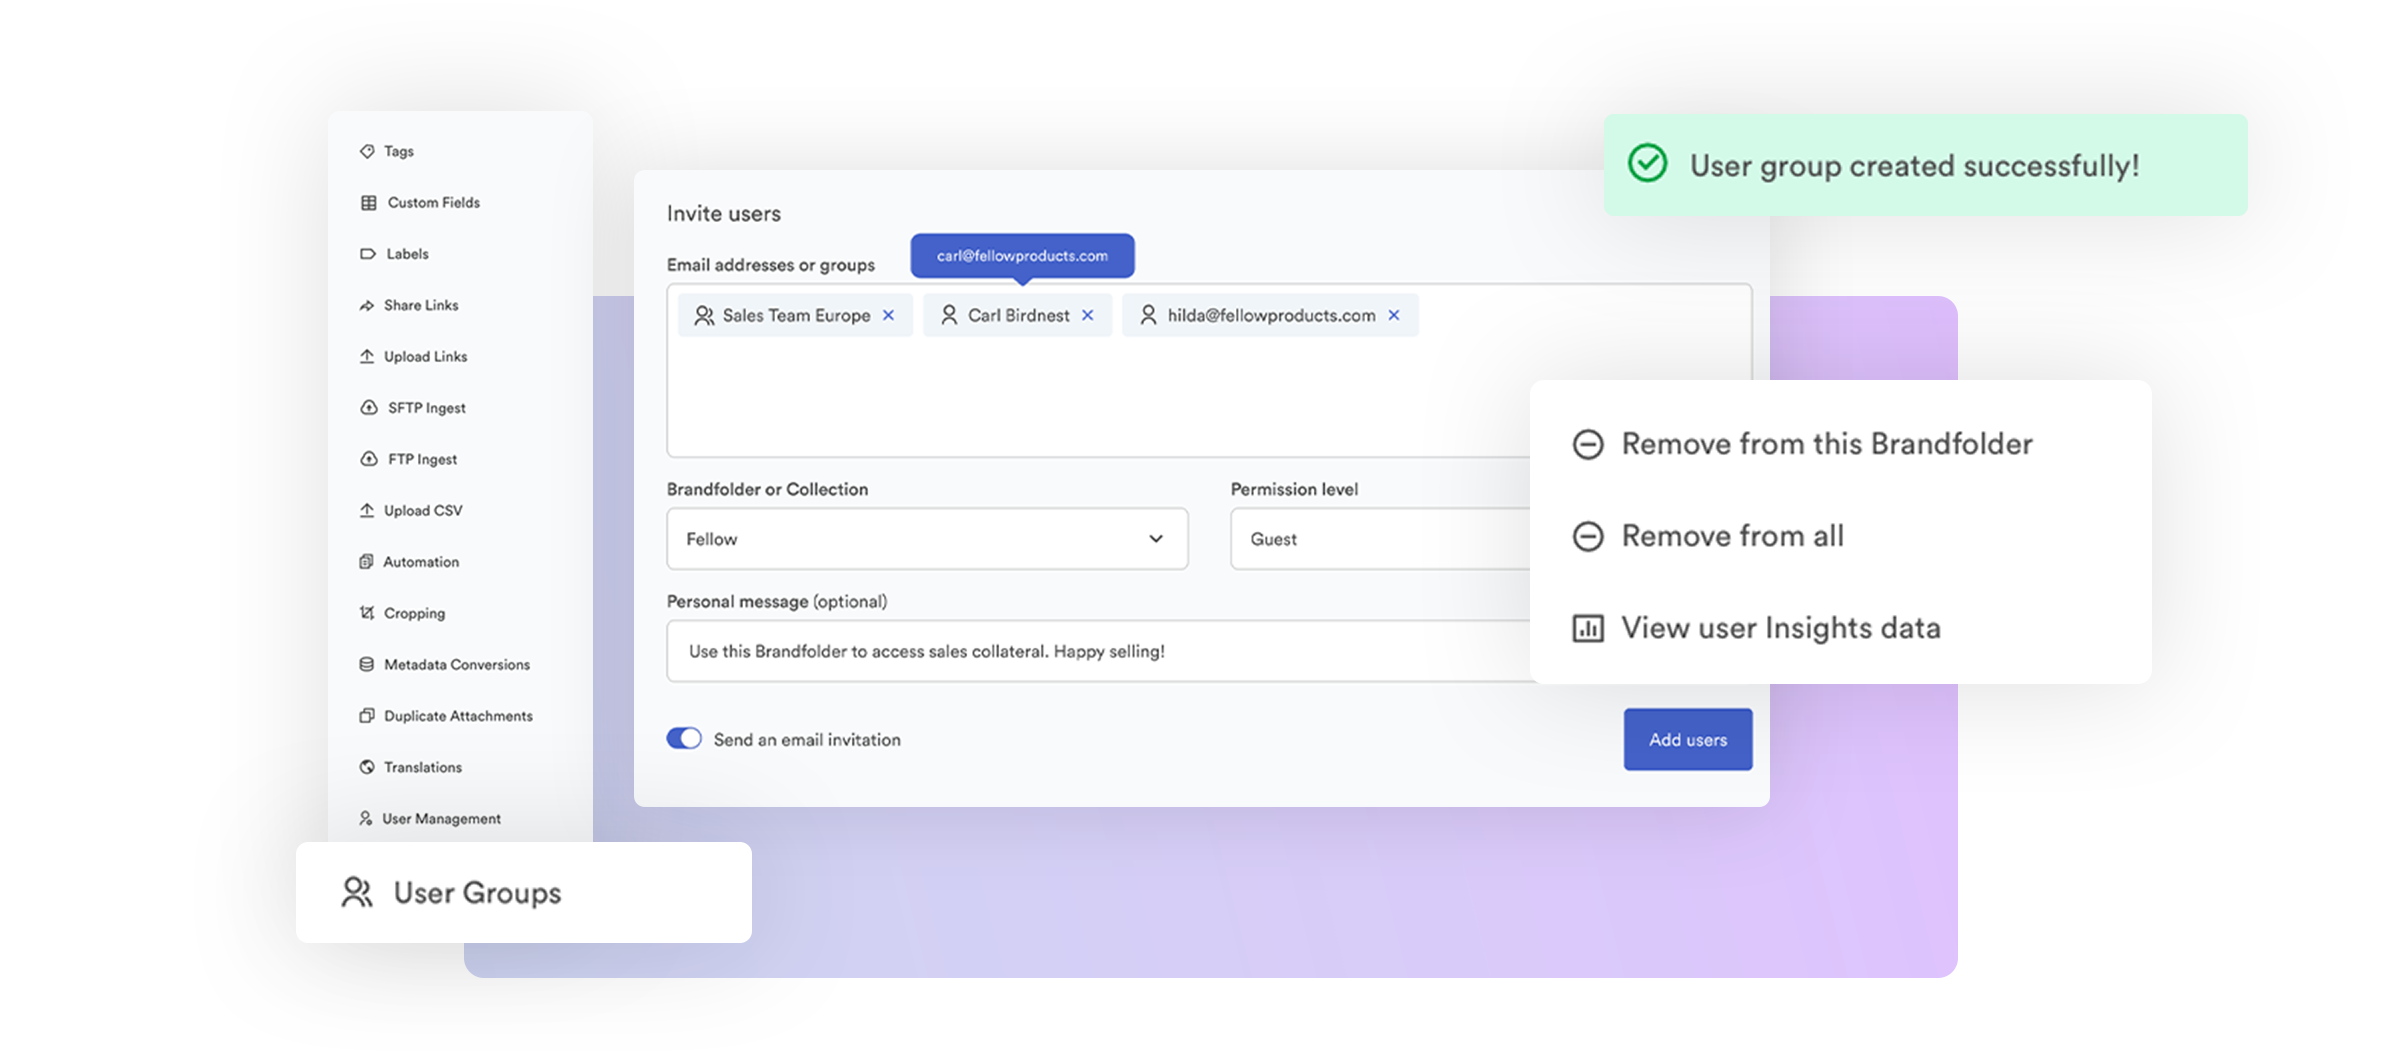Toggle Send an email invitation switch

(685, 739)
